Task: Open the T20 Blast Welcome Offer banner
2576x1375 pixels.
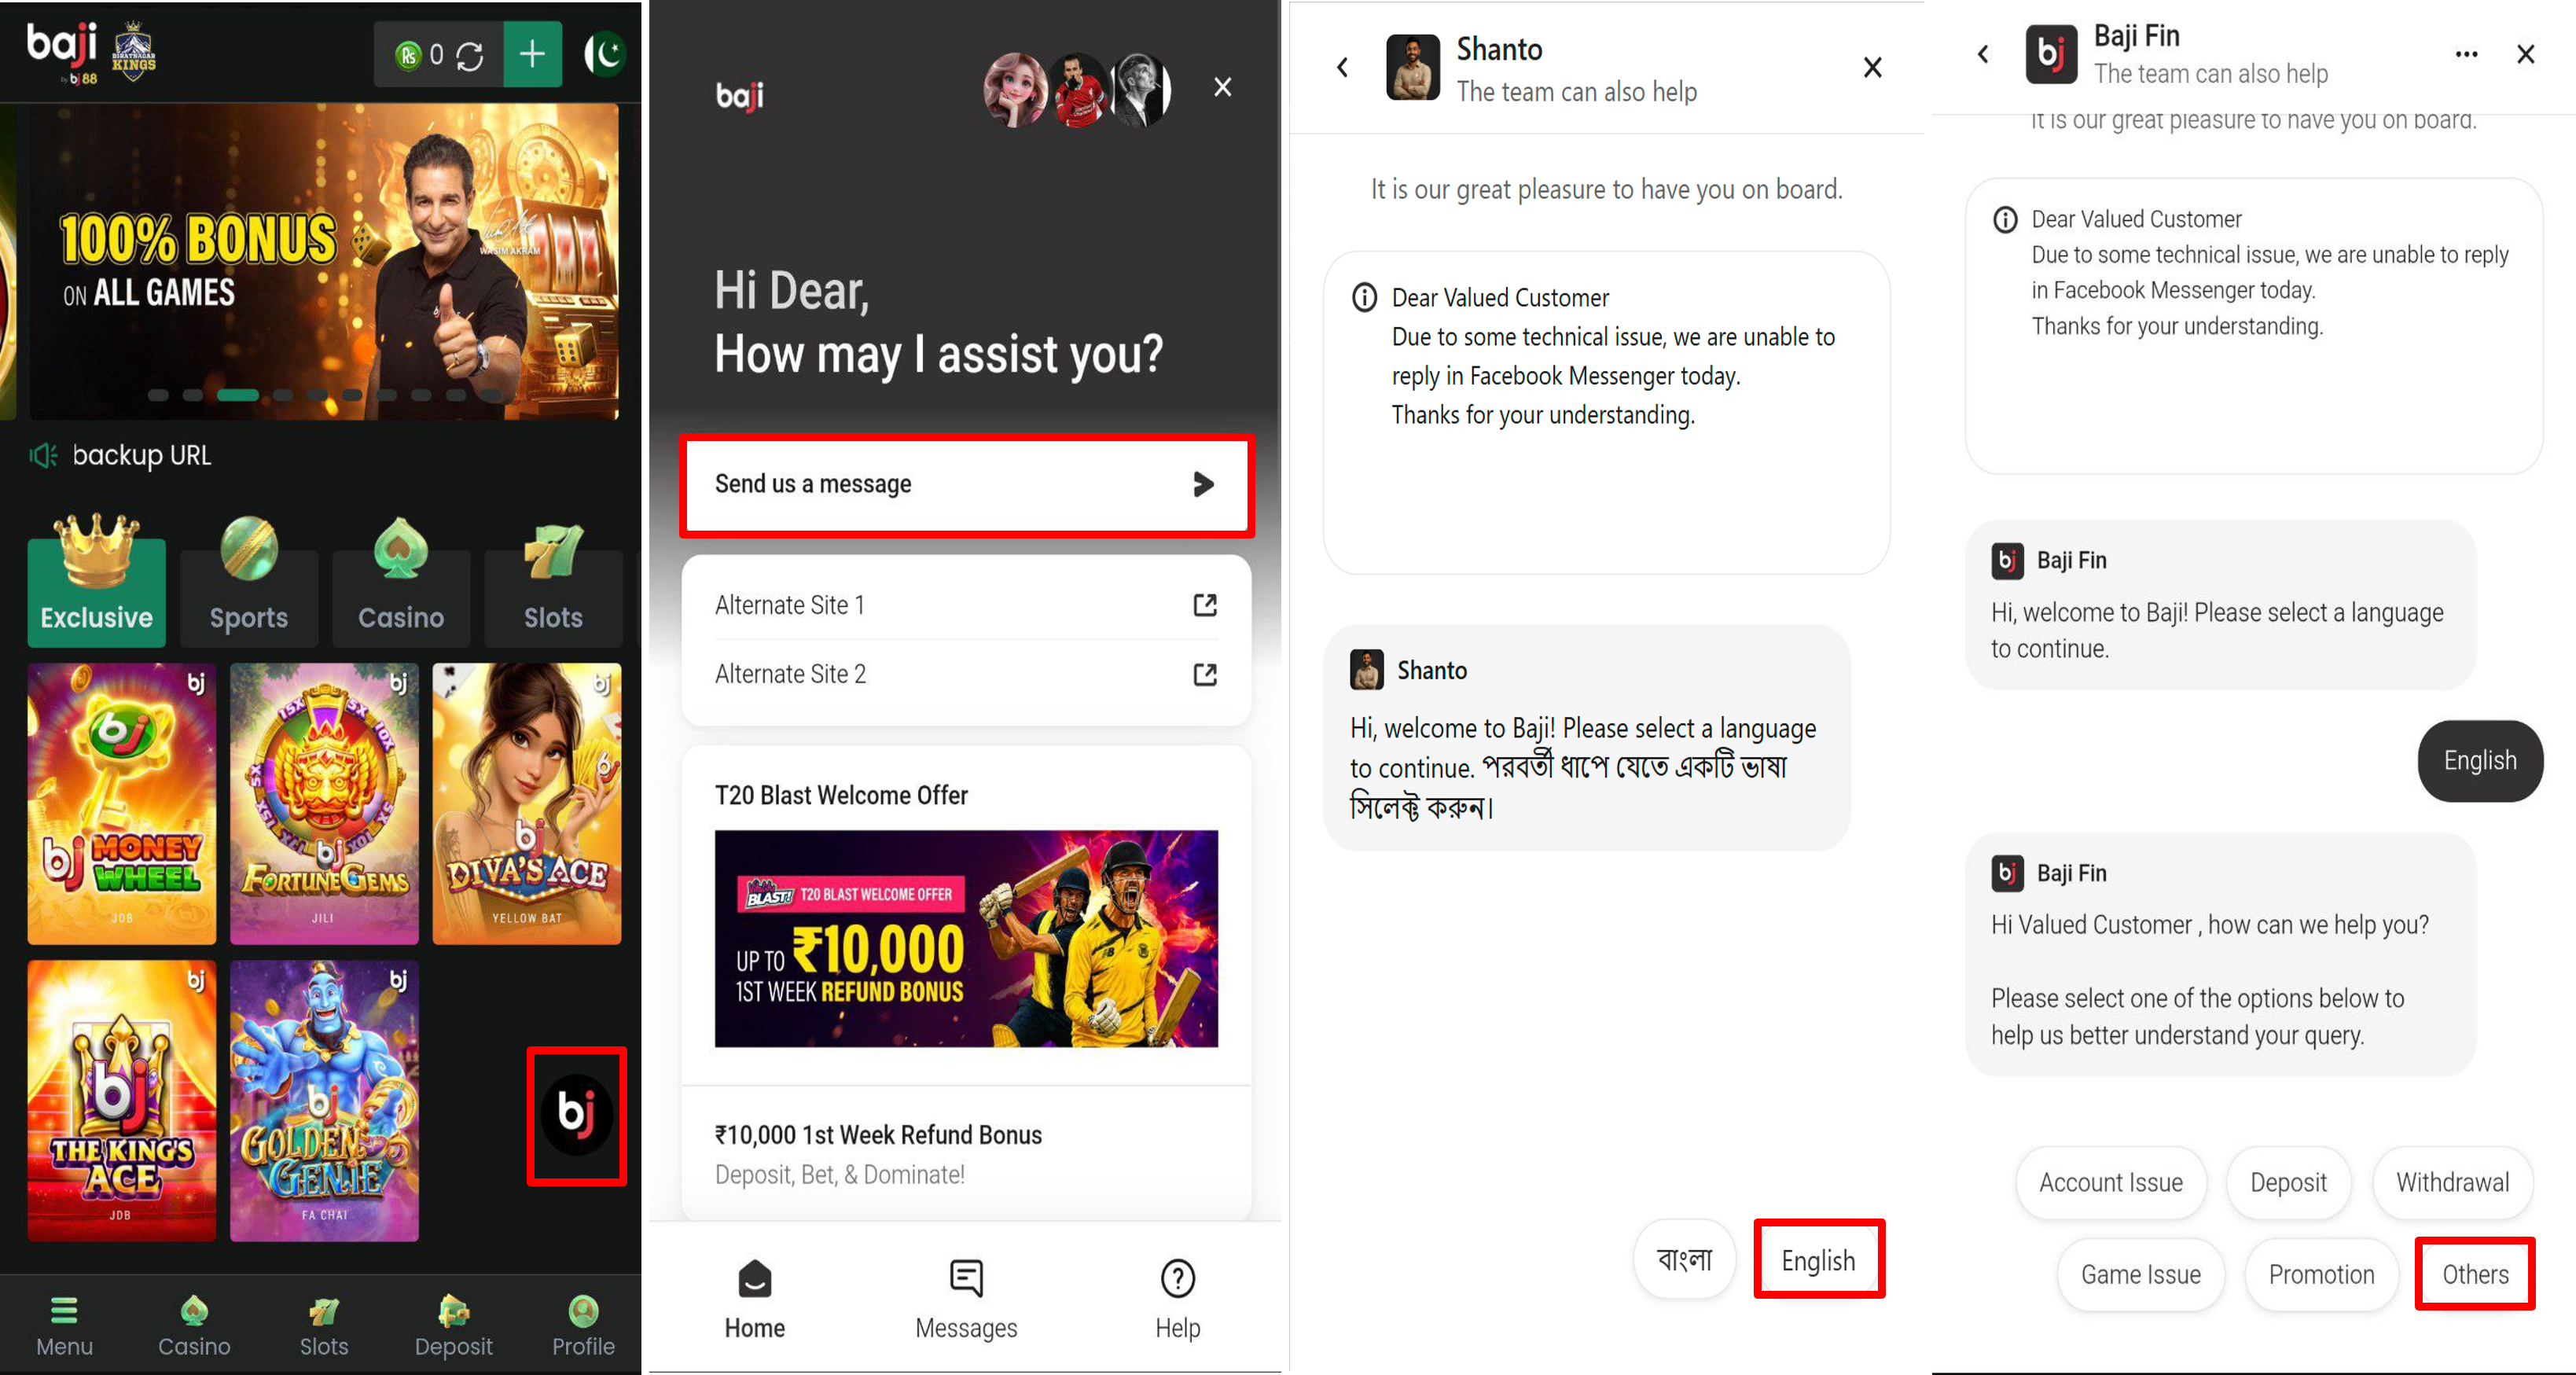Action: coord(966,938)
